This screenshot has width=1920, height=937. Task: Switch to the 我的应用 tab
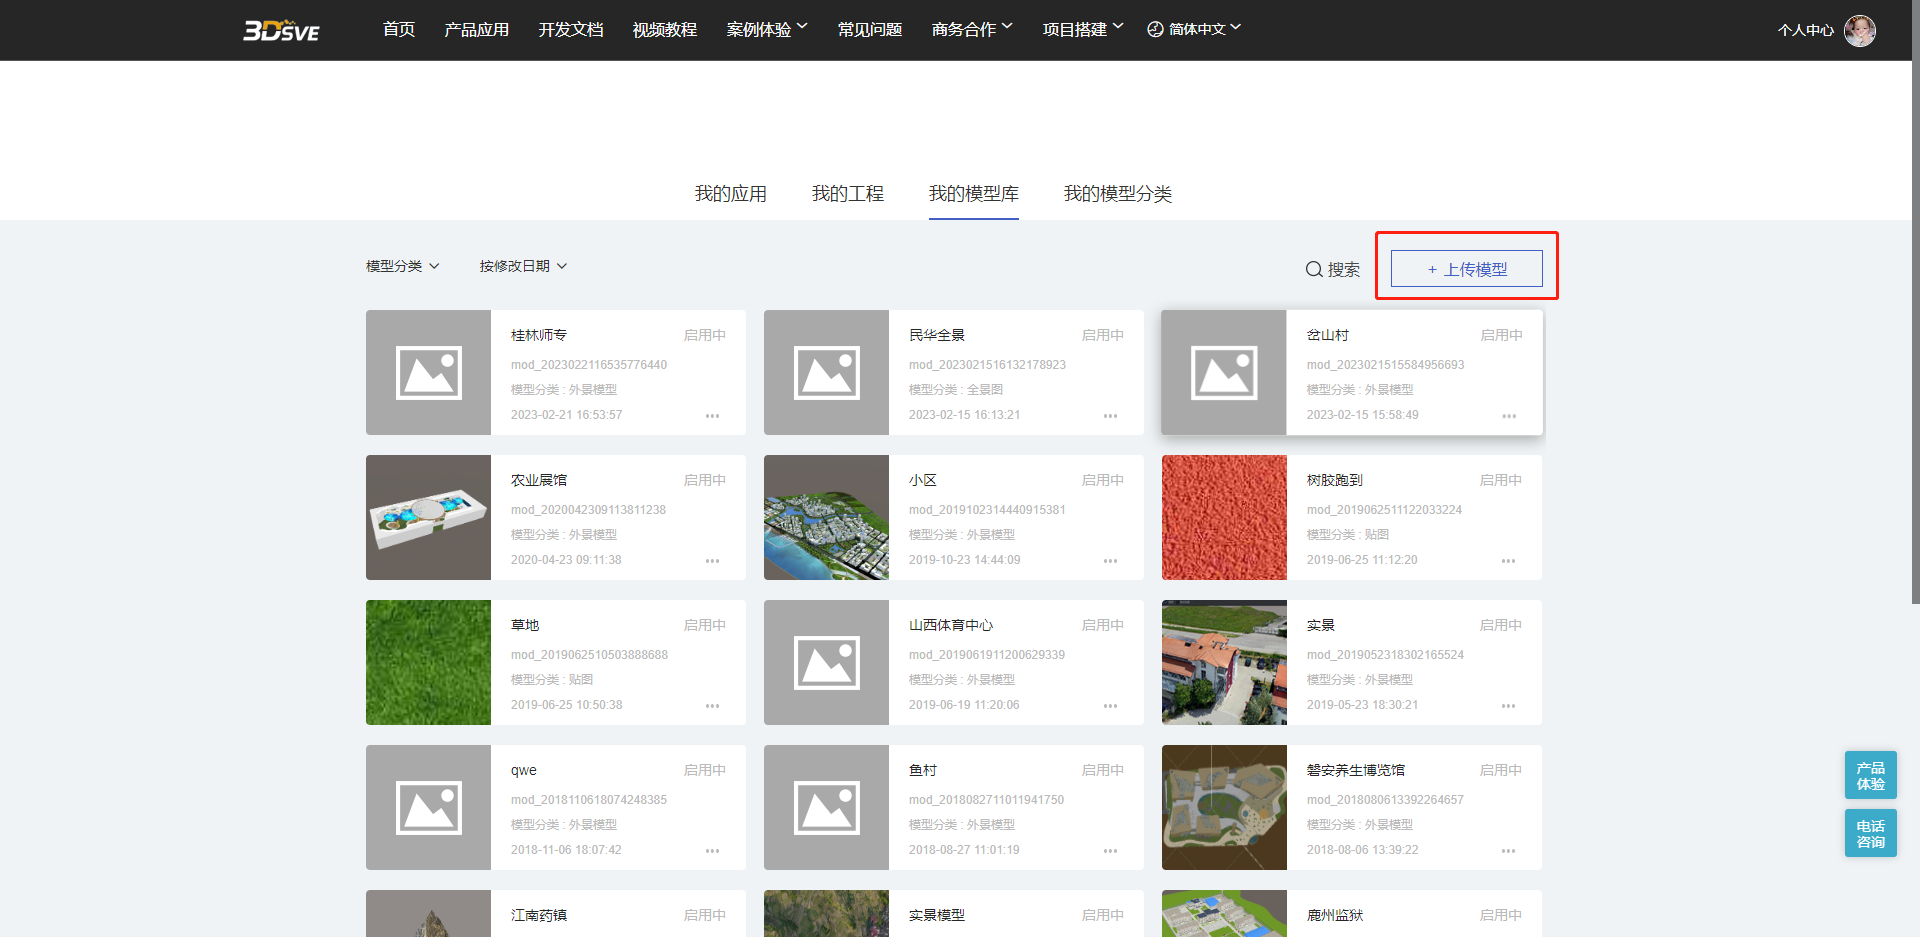pyautogui.click(x=731, y=194)
